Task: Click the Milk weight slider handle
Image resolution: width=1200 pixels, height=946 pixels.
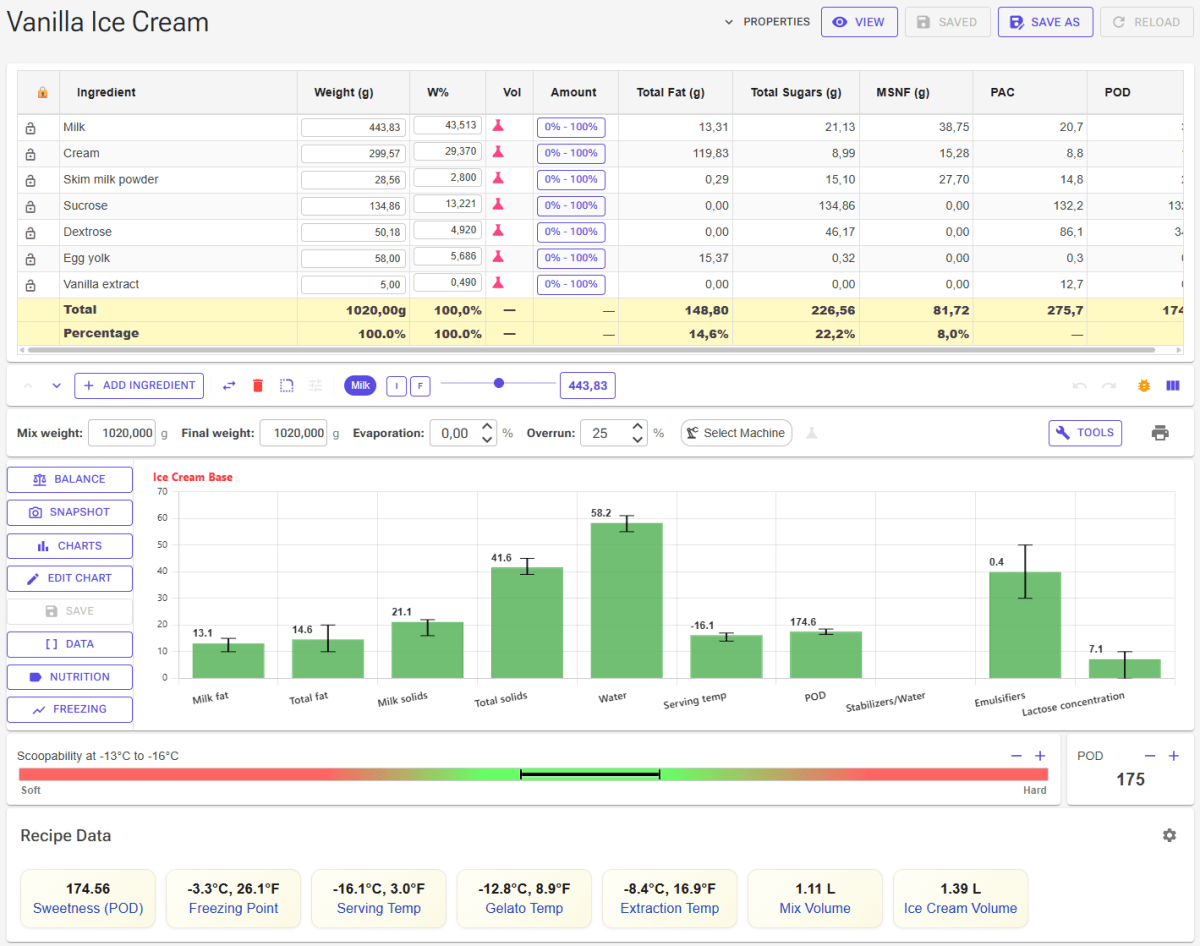Action: pos(499,383)
